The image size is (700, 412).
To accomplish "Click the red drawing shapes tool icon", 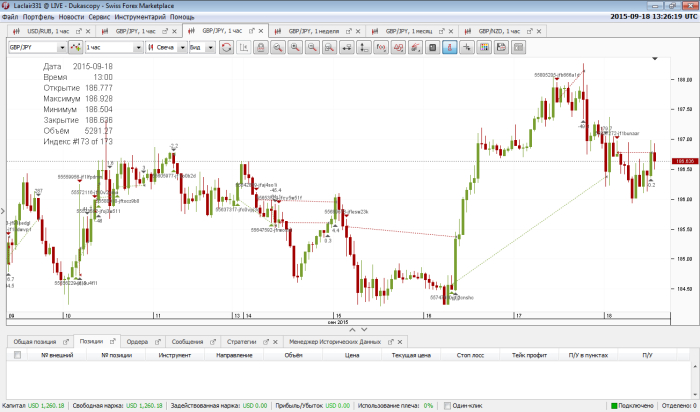I will 398,47.
